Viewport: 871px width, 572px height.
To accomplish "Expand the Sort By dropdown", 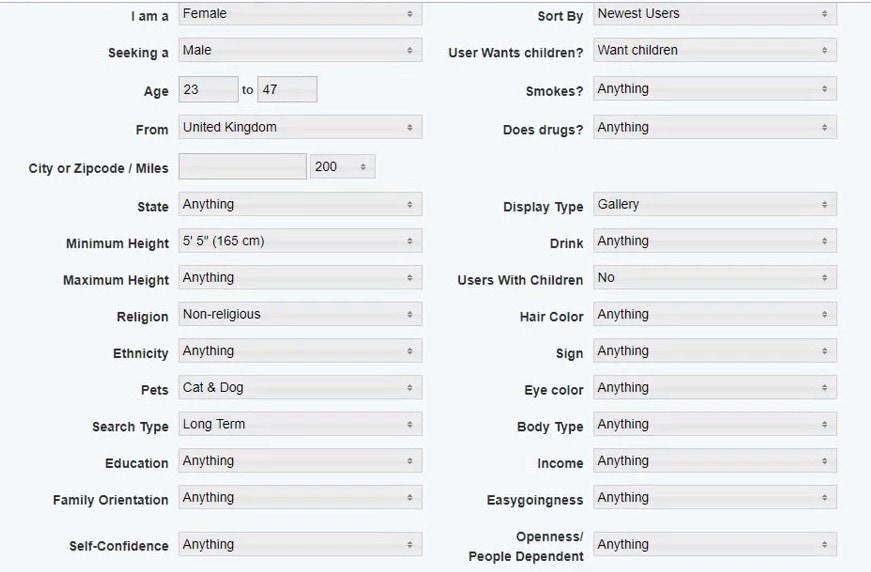I will [714, 14].
